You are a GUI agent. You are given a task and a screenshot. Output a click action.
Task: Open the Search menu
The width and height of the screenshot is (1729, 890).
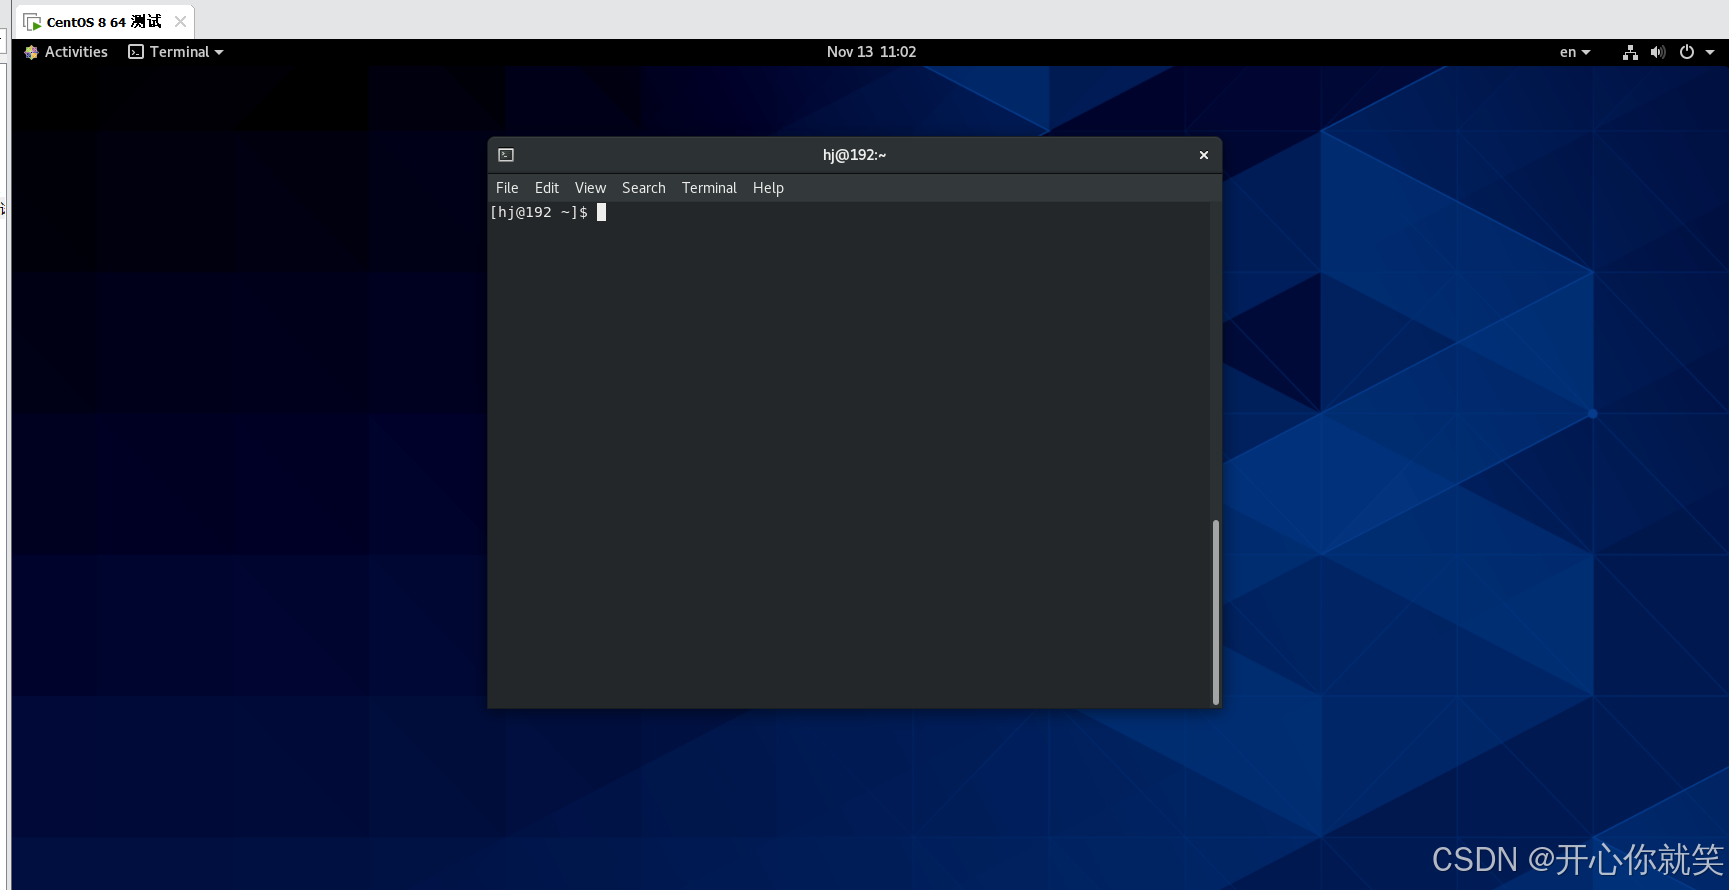(x=643, y=188)
